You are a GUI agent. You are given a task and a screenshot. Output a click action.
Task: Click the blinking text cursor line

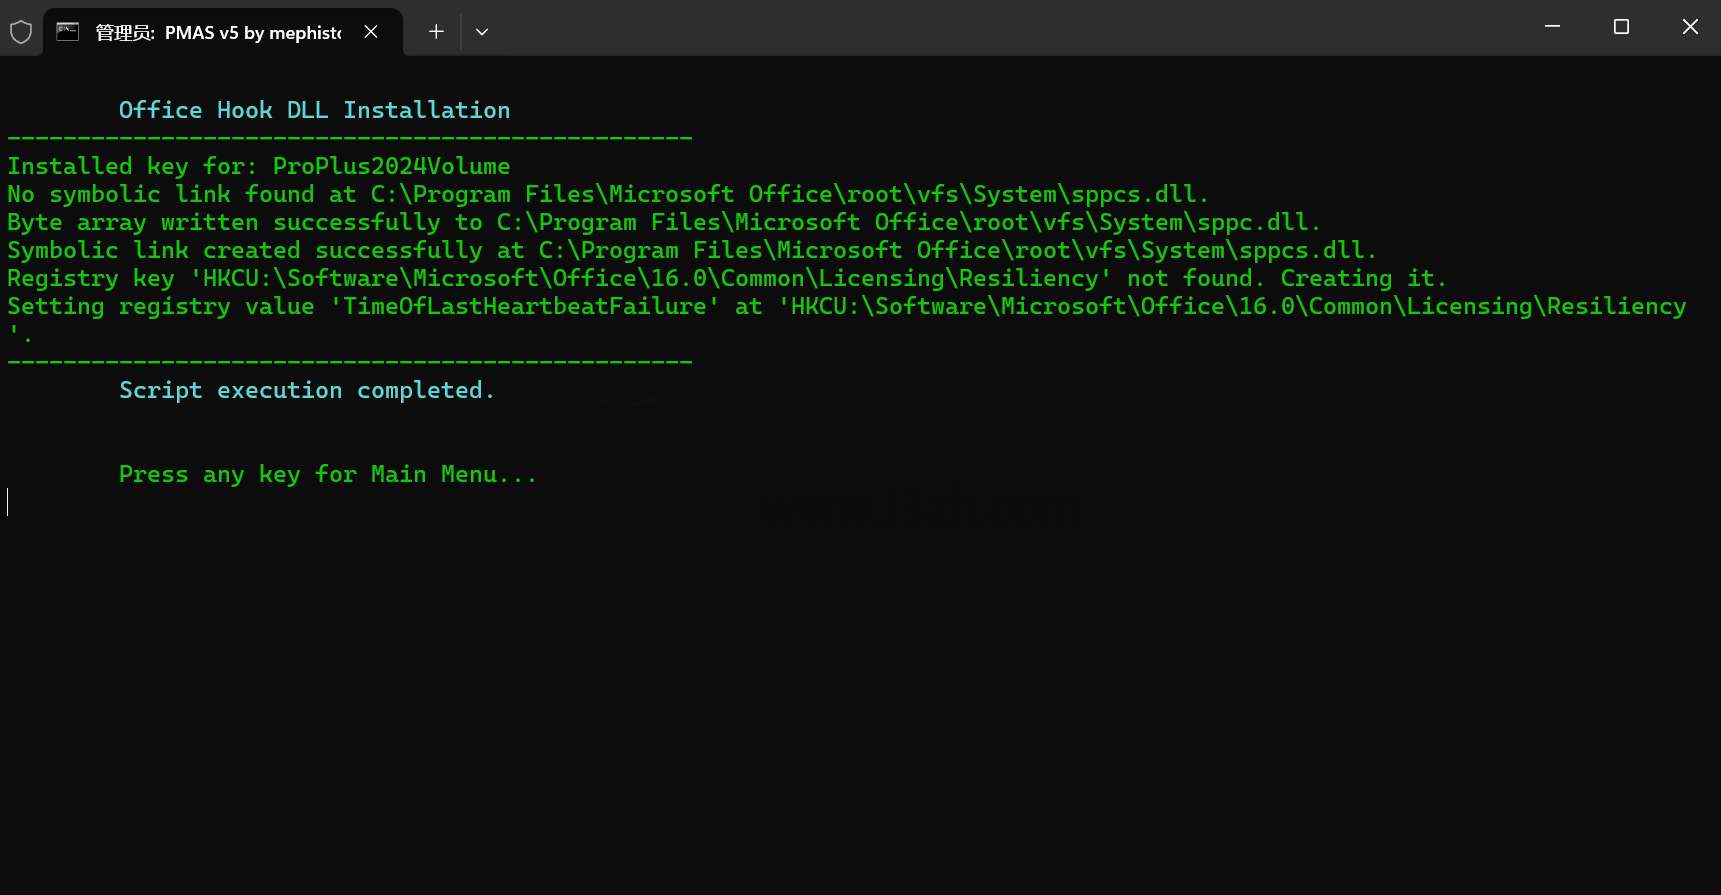coord(8,502)
